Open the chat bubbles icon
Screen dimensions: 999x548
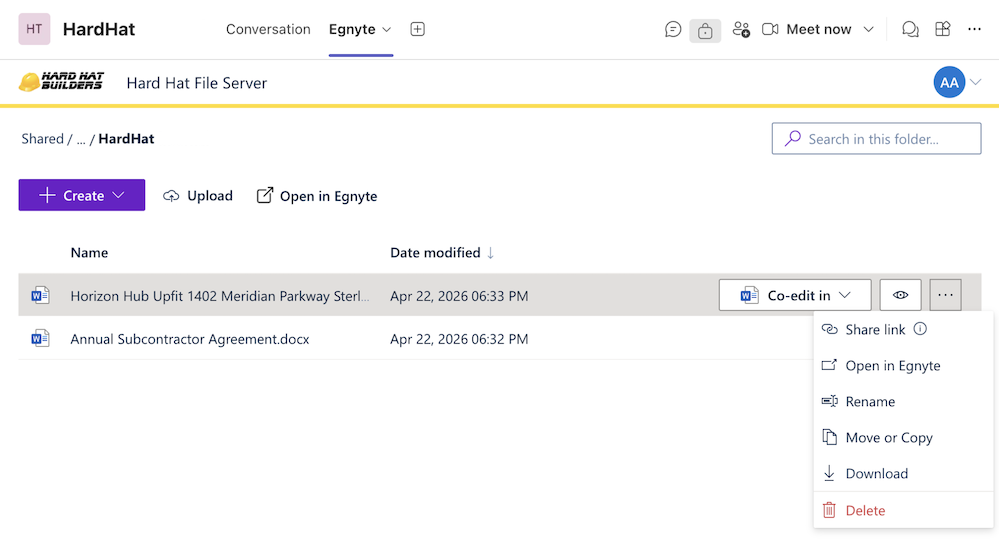point(910,29)
